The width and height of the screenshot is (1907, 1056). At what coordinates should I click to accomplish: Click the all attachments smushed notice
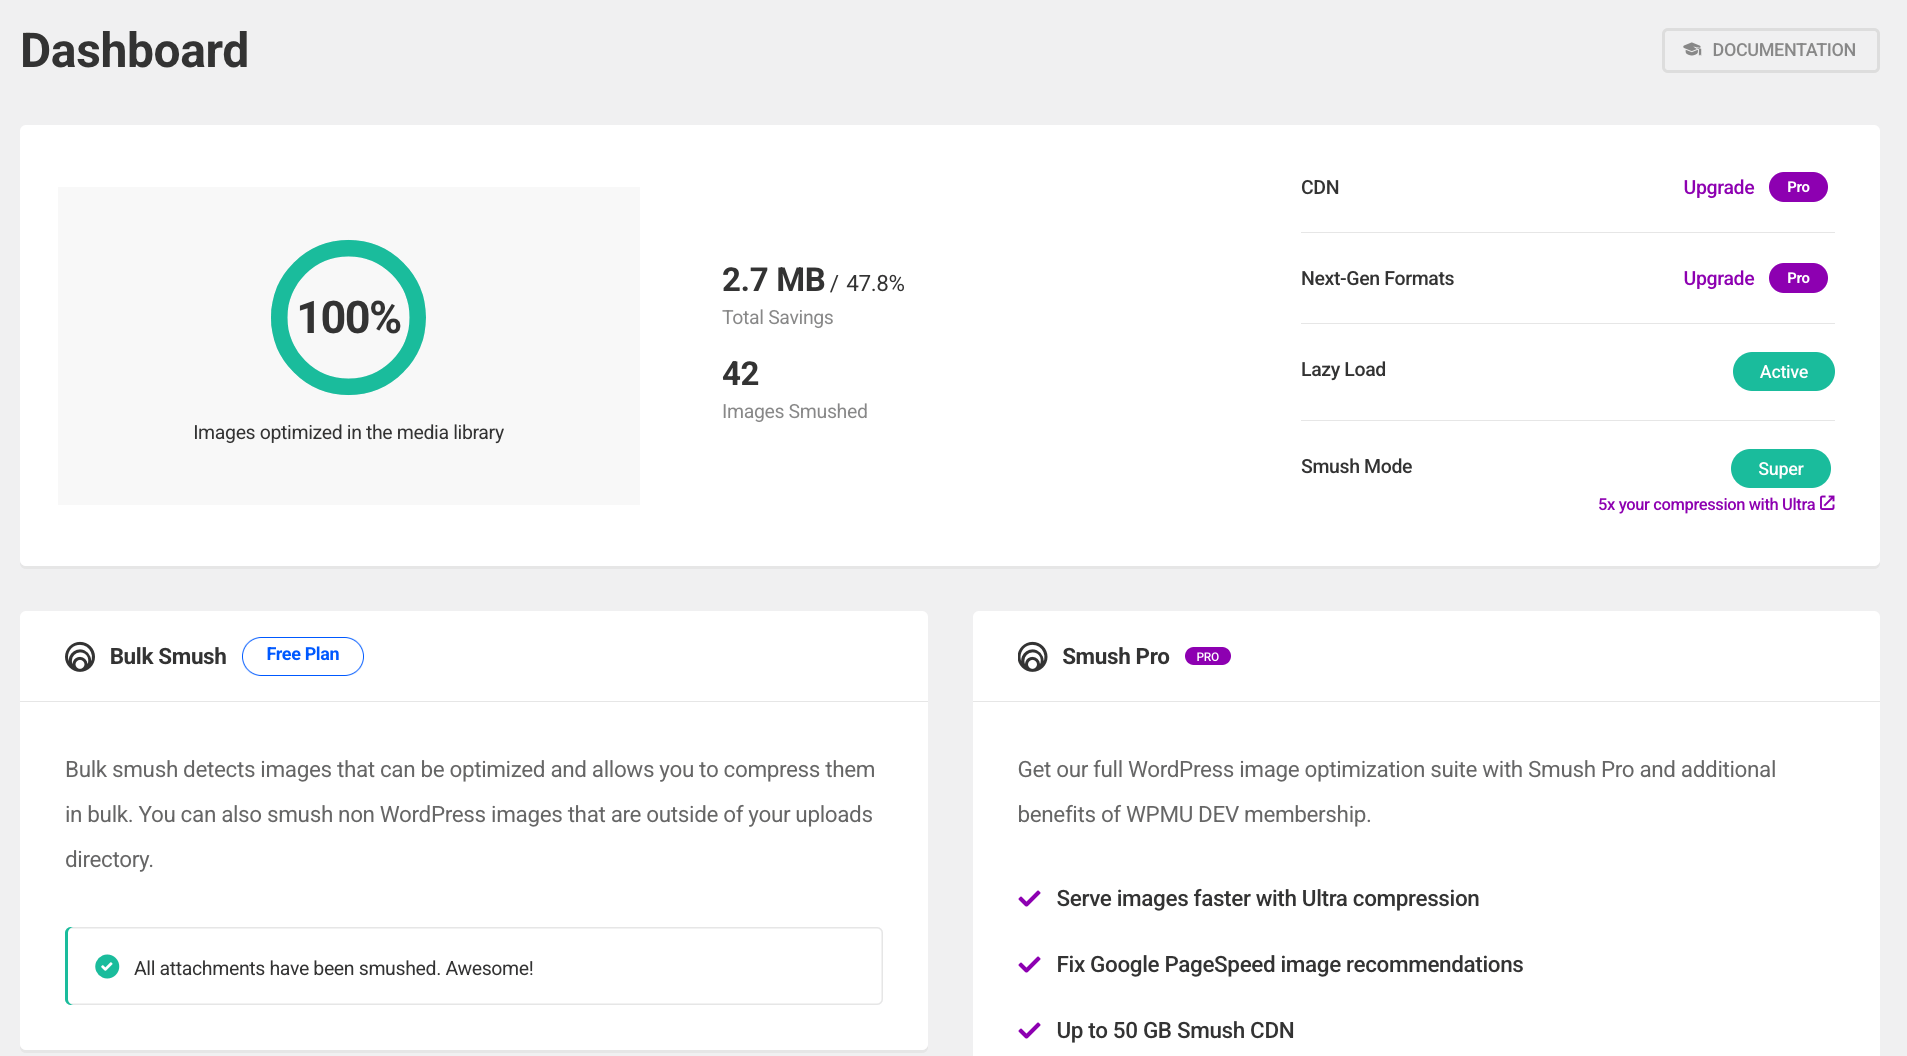point(474,967)
